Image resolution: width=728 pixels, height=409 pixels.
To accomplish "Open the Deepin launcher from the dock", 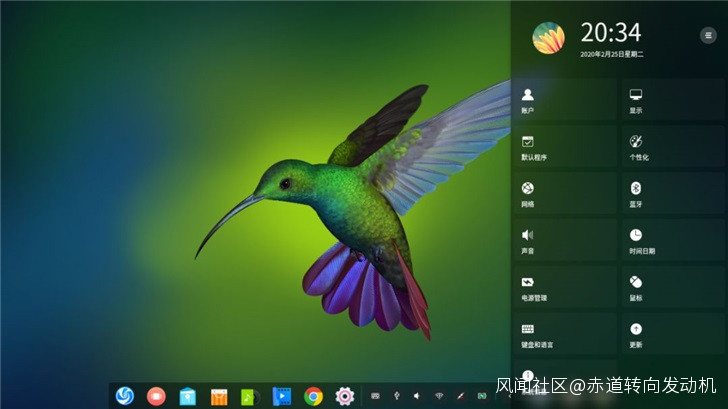I will 124,396.
